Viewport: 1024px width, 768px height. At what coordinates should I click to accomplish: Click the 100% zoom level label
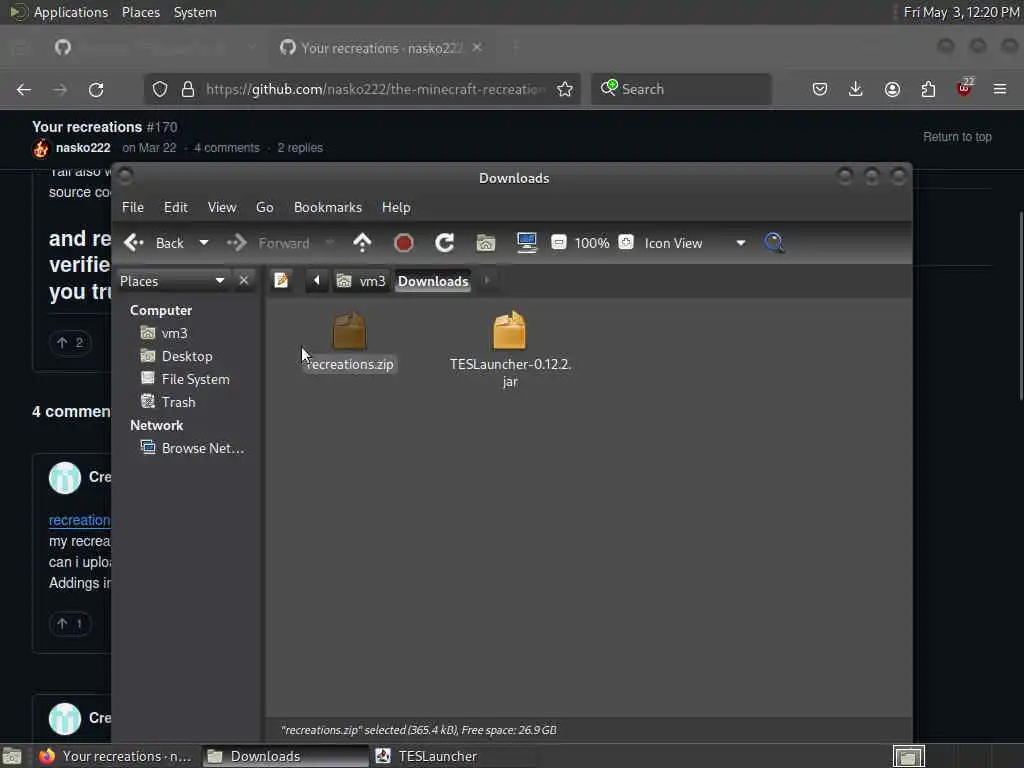592,243
